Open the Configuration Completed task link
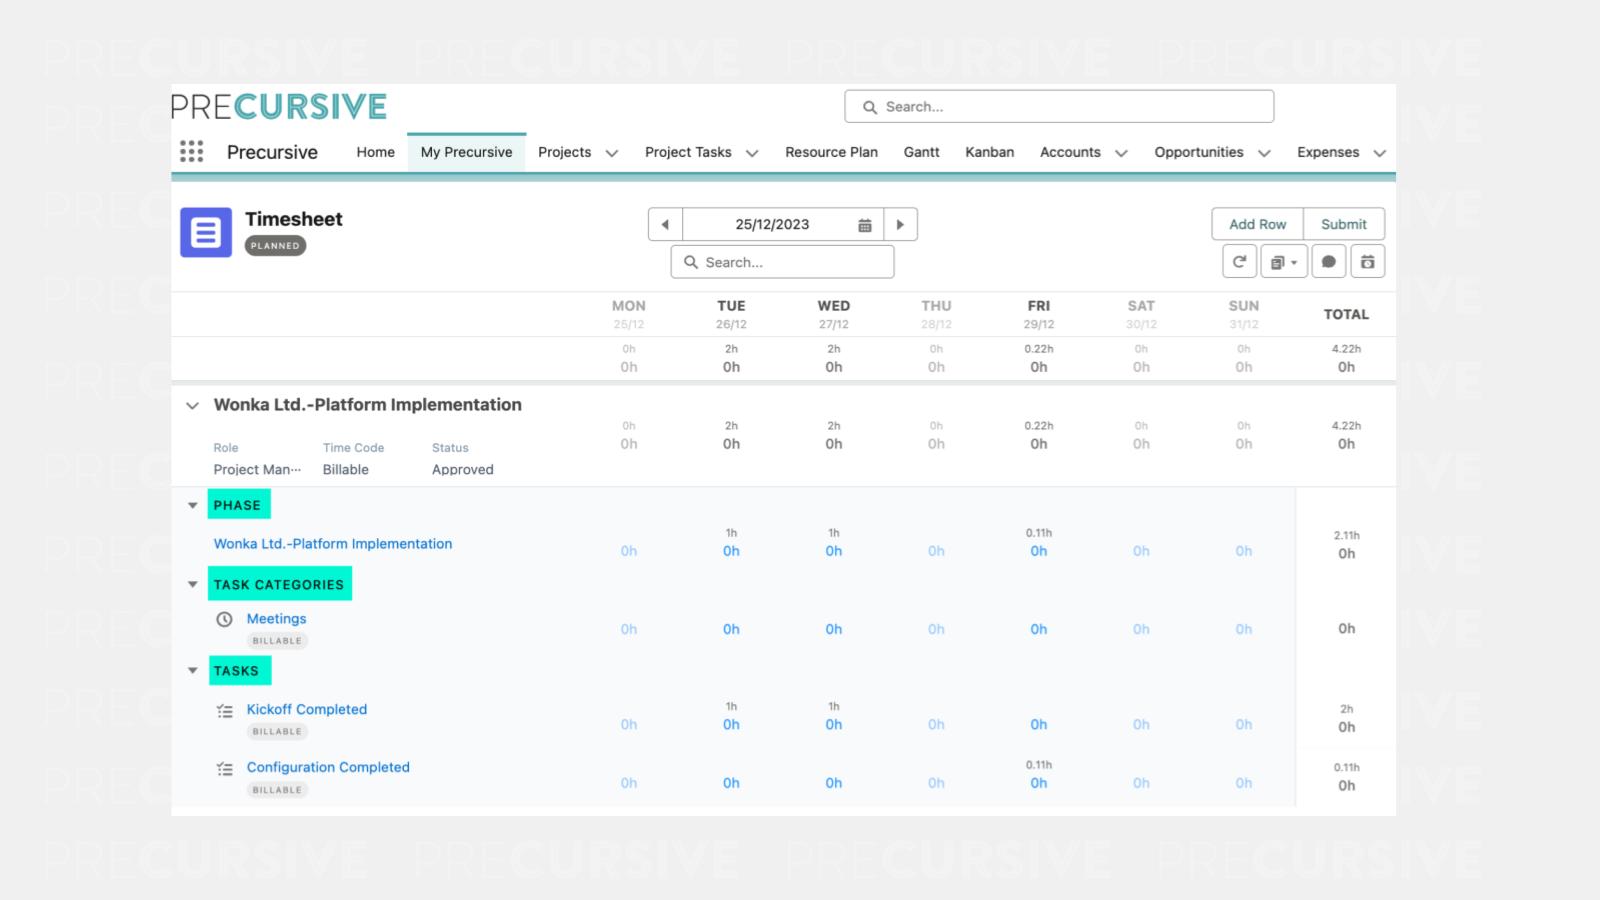 328,767
